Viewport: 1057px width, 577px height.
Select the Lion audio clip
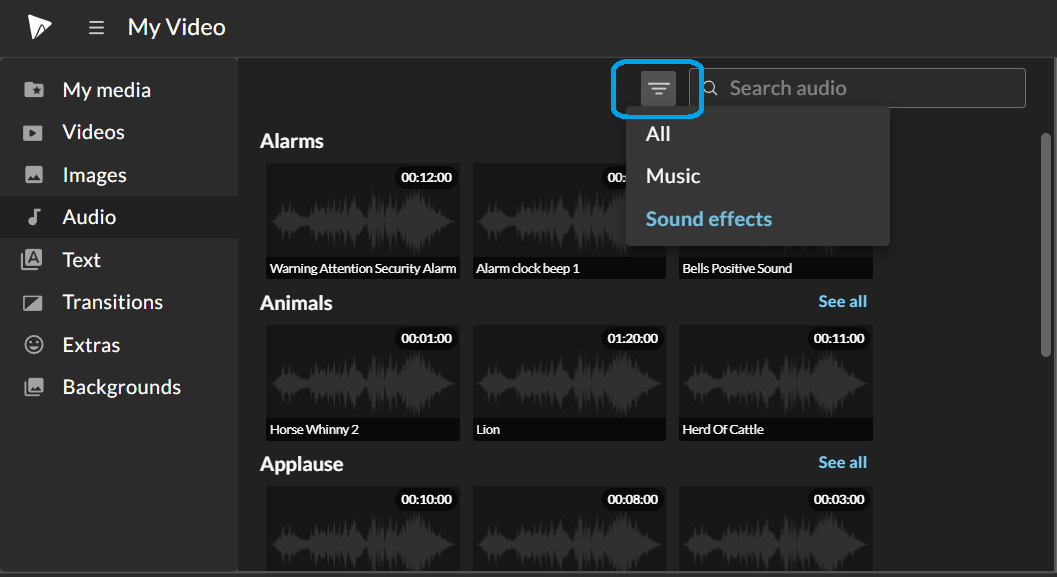point(569,383)
